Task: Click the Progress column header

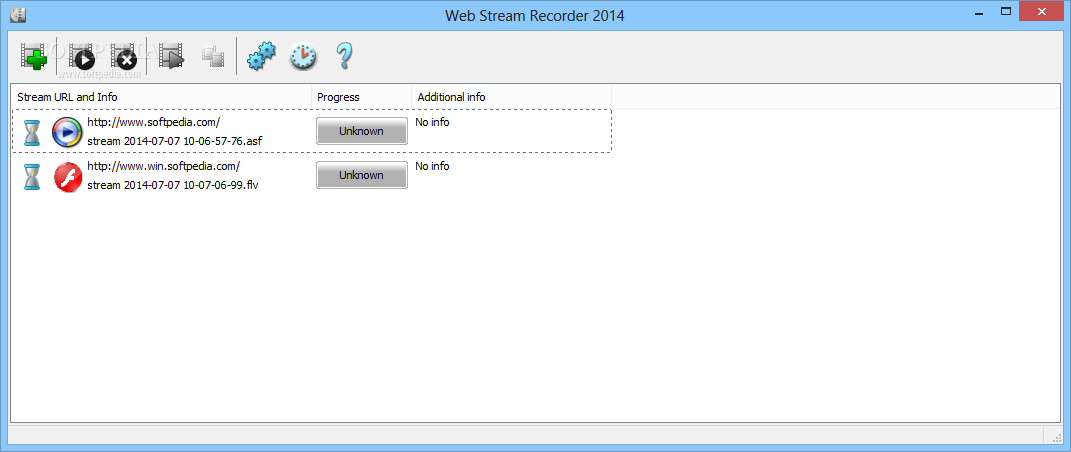Action: pyautogui.click(x=361, y=97)
